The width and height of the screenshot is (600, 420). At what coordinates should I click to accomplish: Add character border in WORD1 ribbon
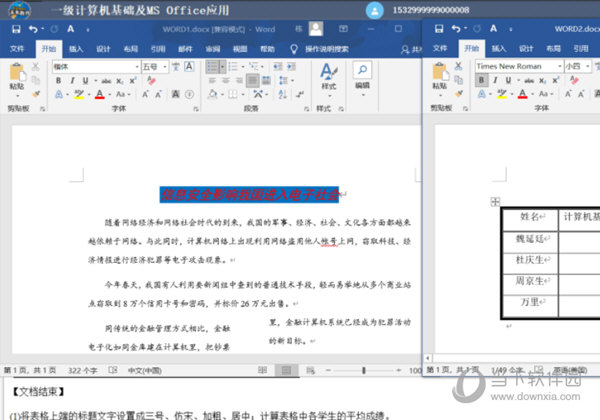[x=189, y=67]
